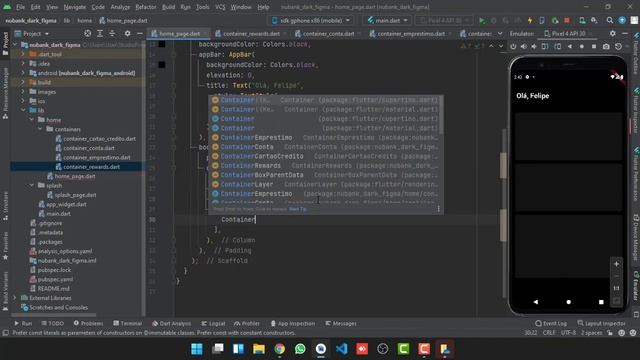The height and width of the screenshot is (360, 640).
Task: Show hidden editor tabs chevron
Action: pos(500,33)
